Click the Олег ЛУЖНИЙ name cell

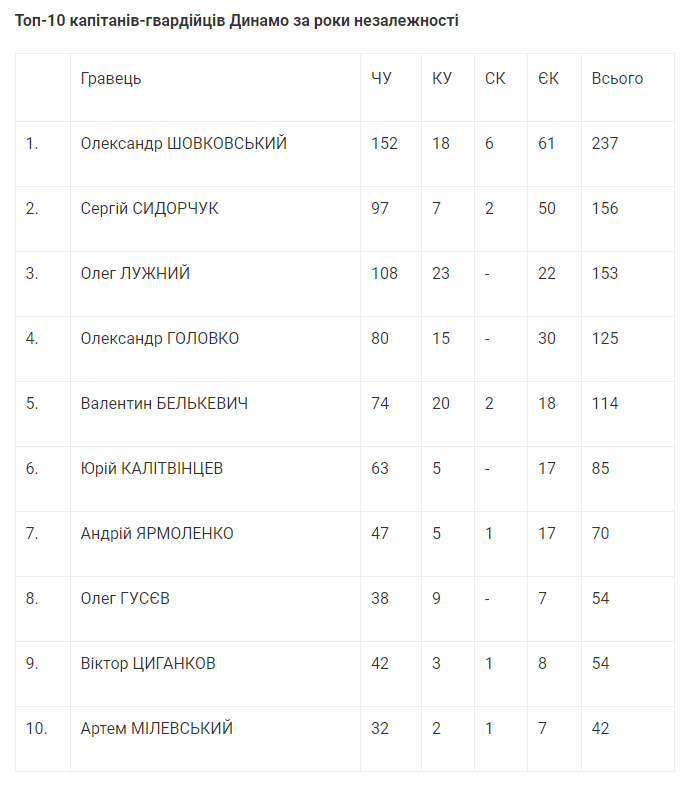tap(135, 274)
